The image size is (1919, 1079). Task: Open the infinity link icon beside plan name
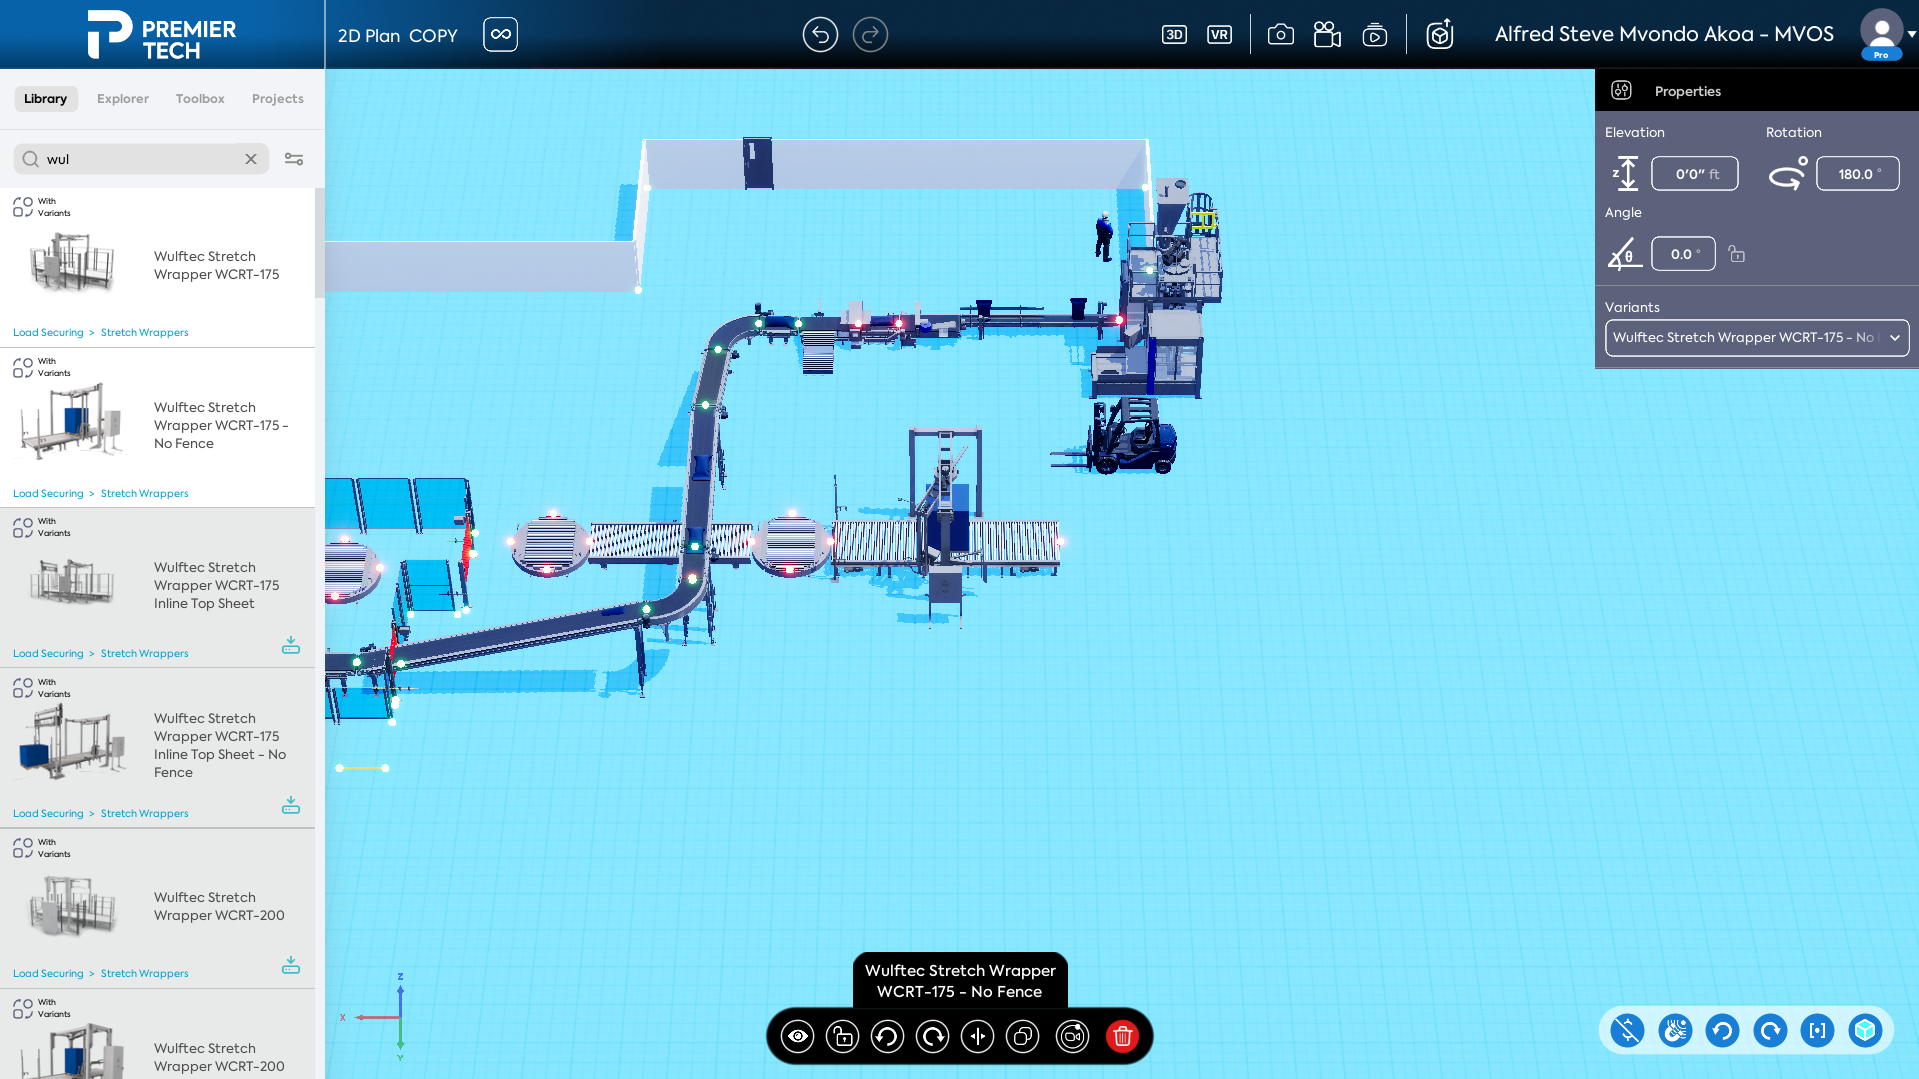(500, 34)
